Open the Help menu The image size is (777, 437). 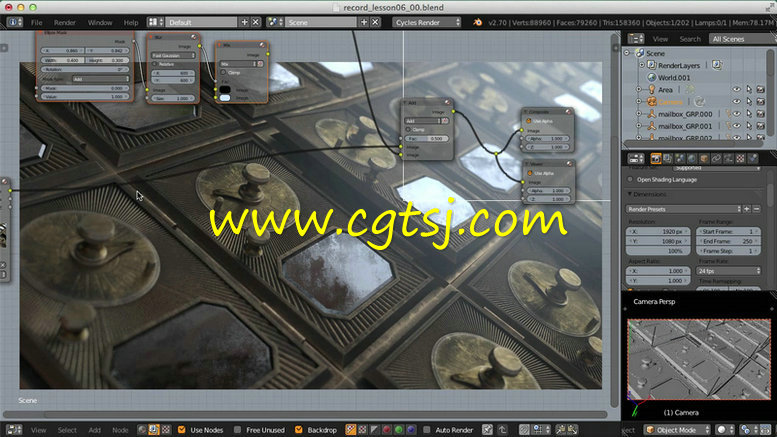[131, 23]
